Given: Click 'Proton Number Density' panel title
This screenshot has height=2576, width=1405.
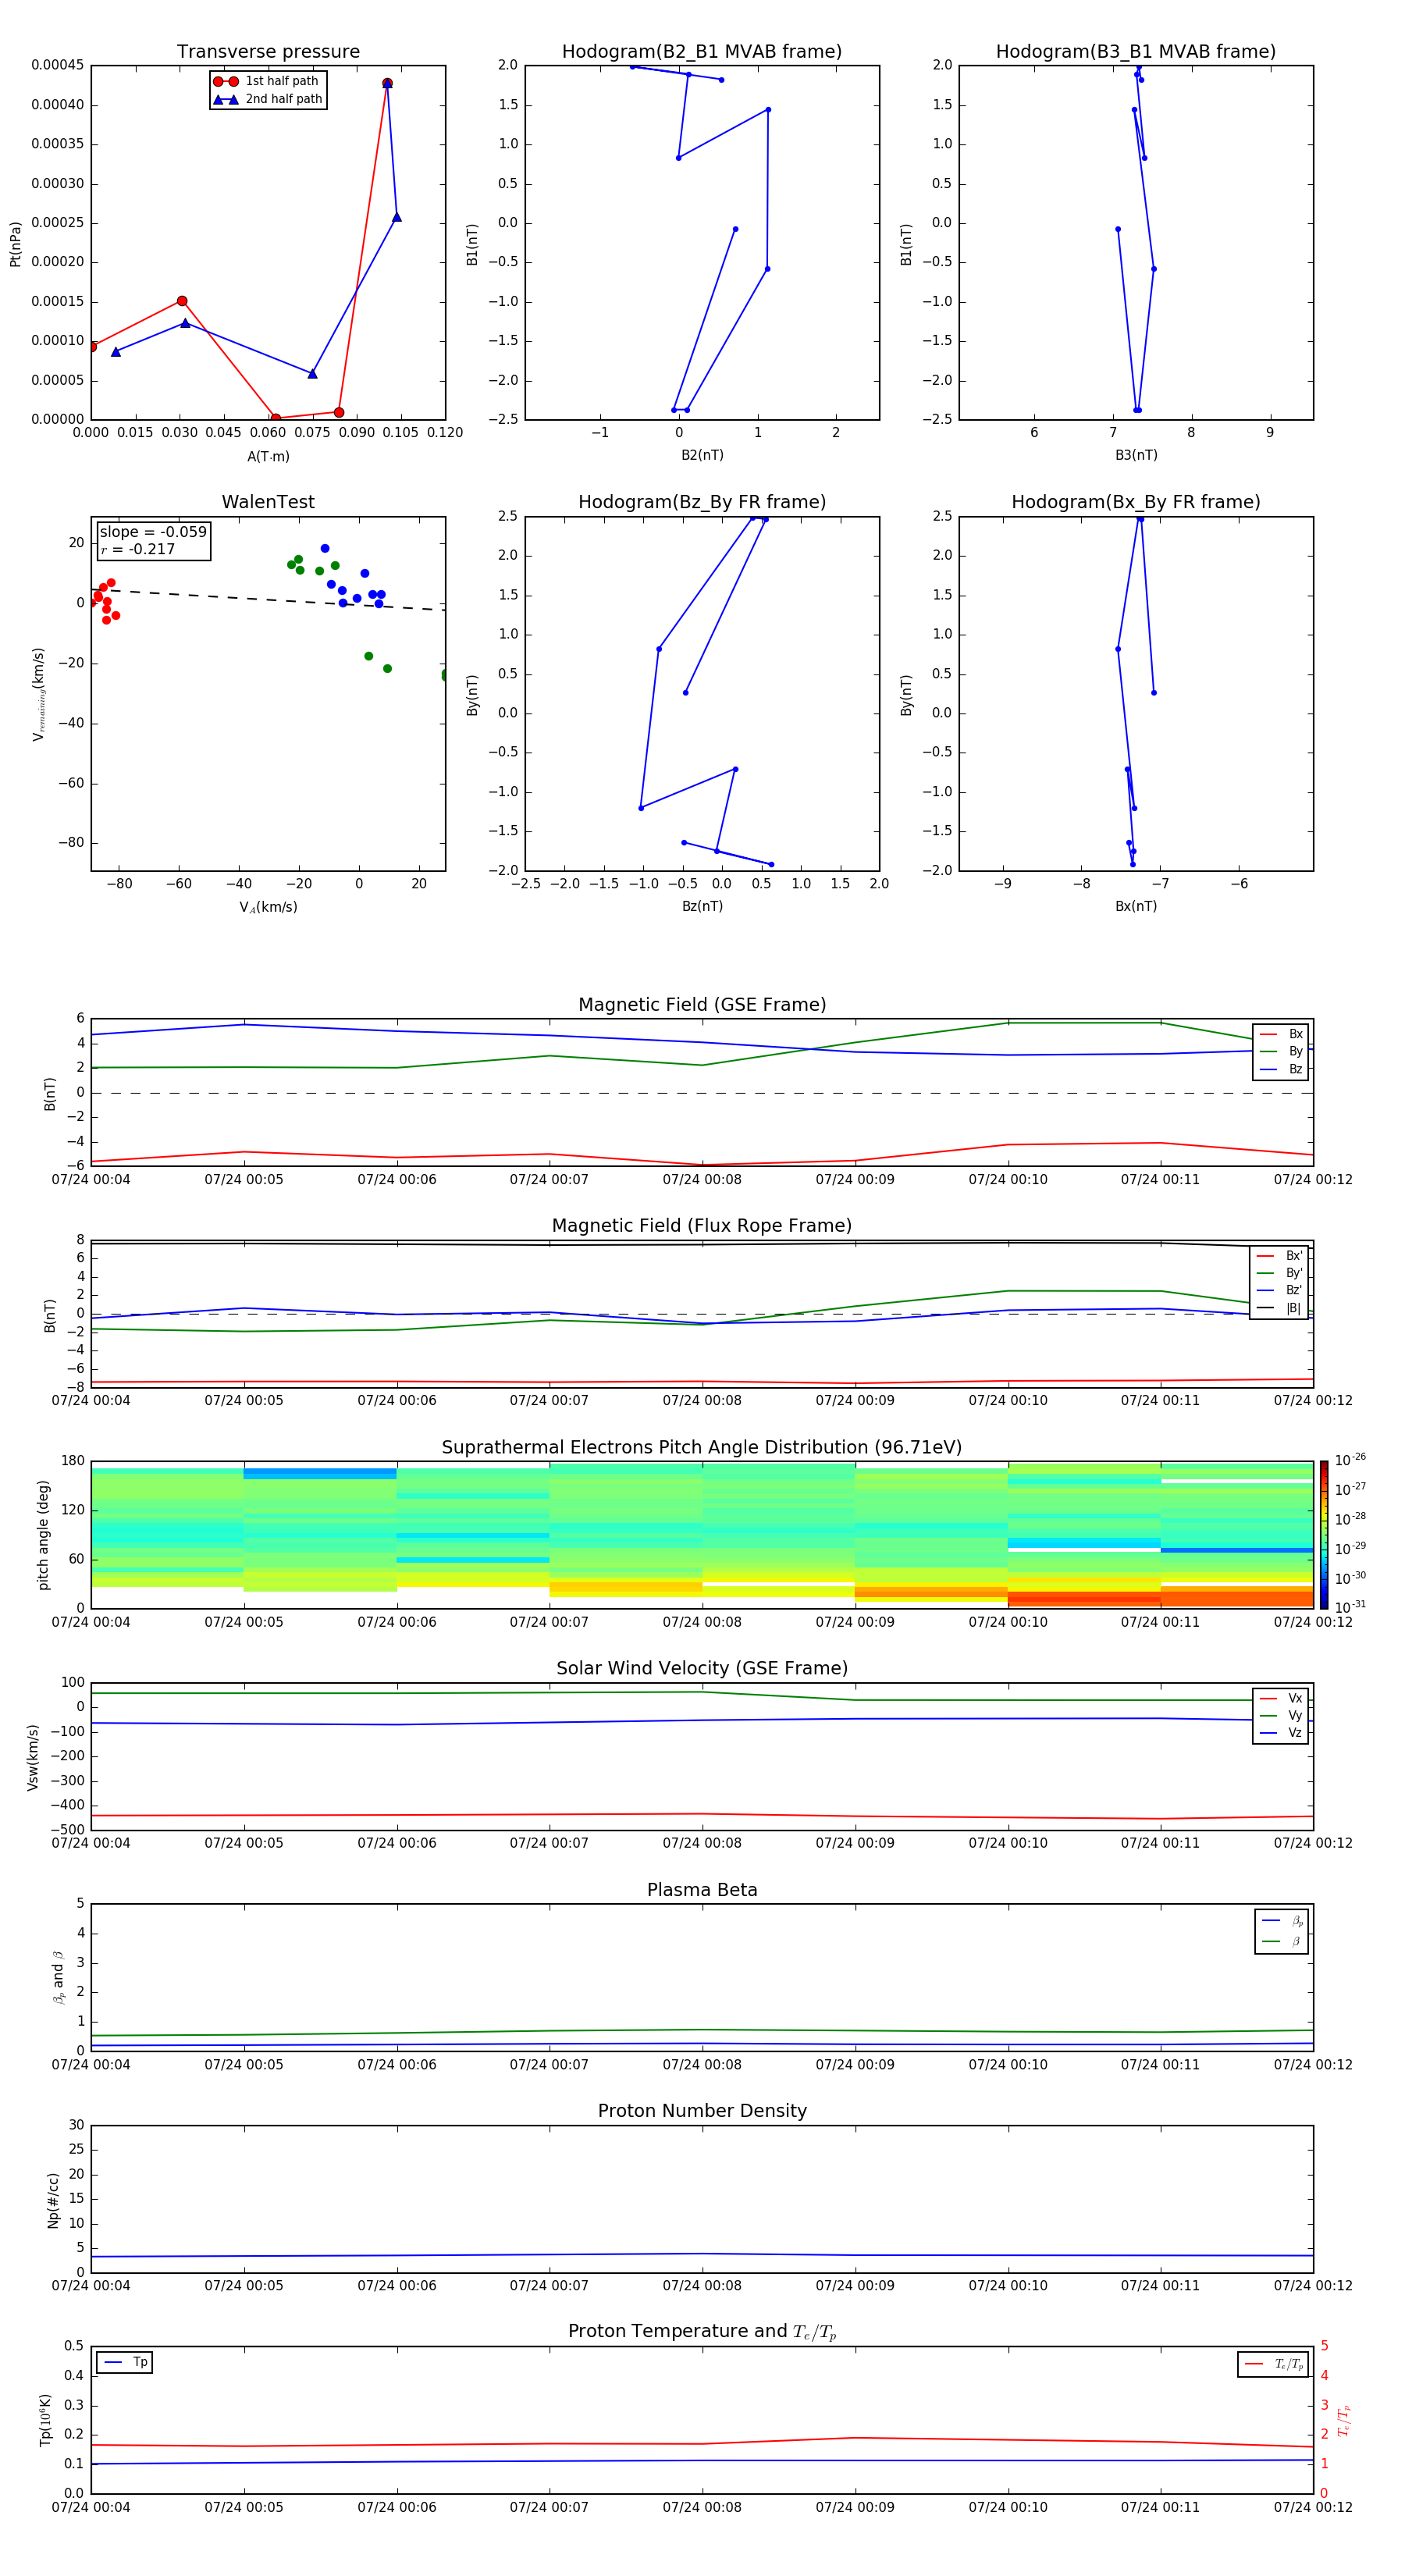Looking at the screenshot, I should 702,2111.
